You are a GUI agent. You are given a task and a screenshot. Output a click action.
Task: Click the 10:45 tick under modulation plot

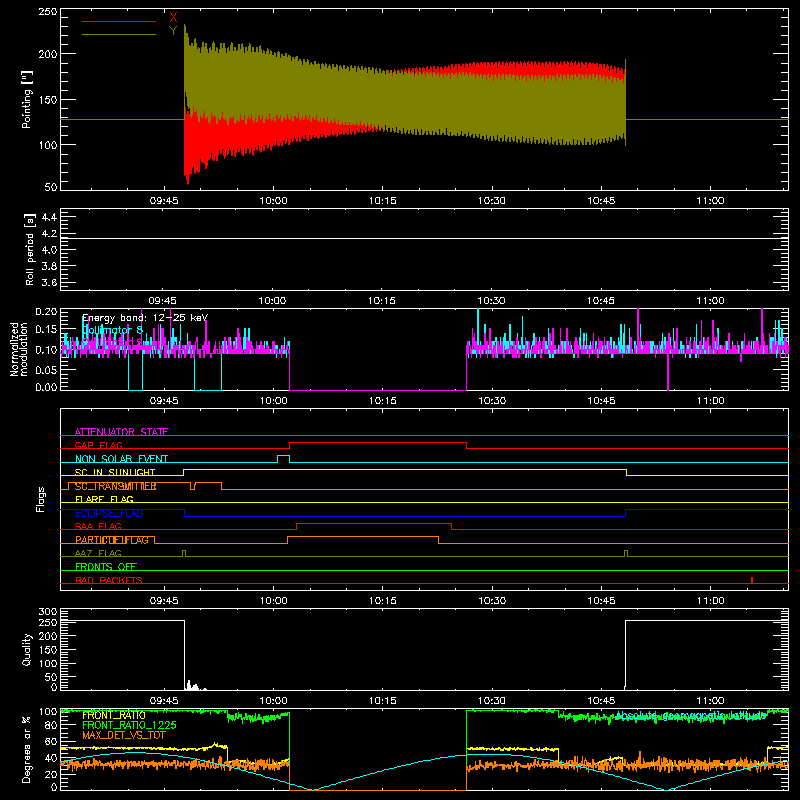601,401
